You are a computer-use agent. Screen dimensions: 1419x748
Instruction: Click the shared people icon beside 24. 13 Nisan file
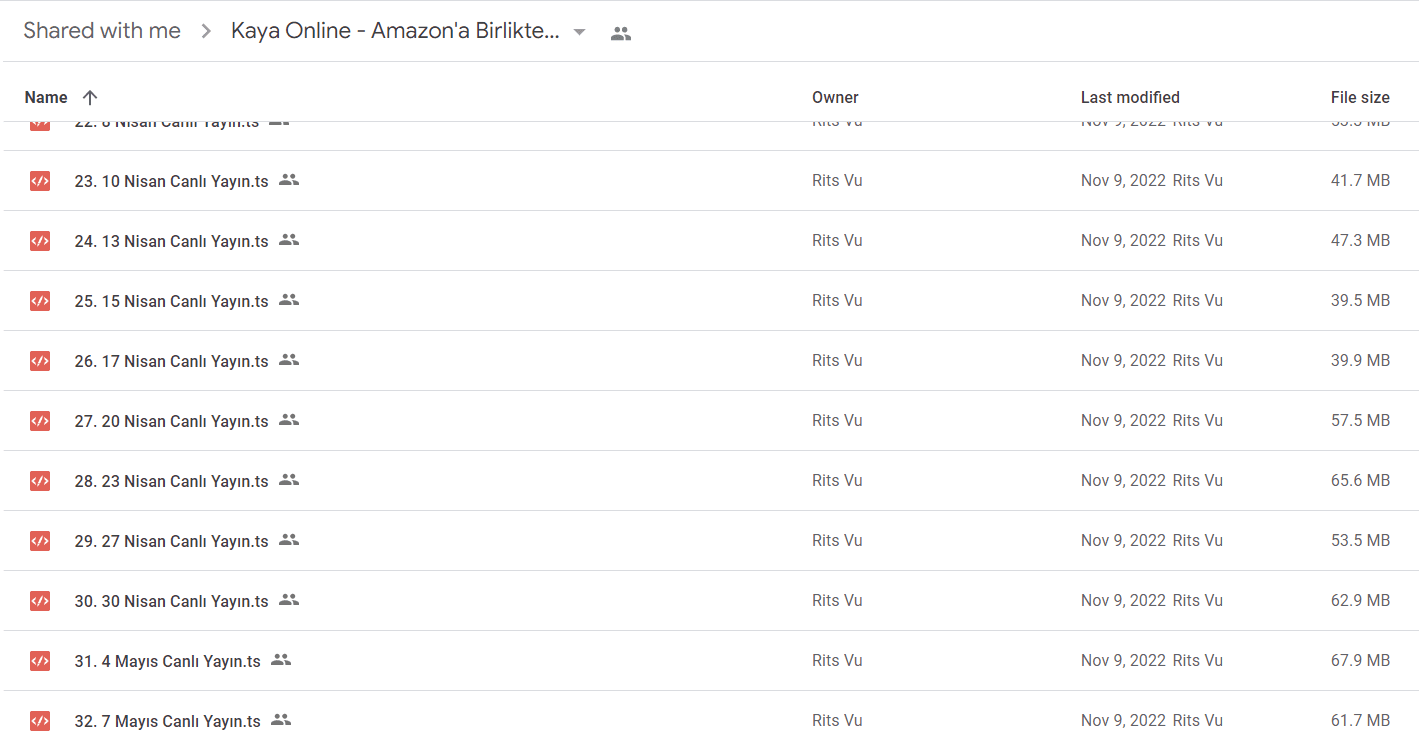289,240
